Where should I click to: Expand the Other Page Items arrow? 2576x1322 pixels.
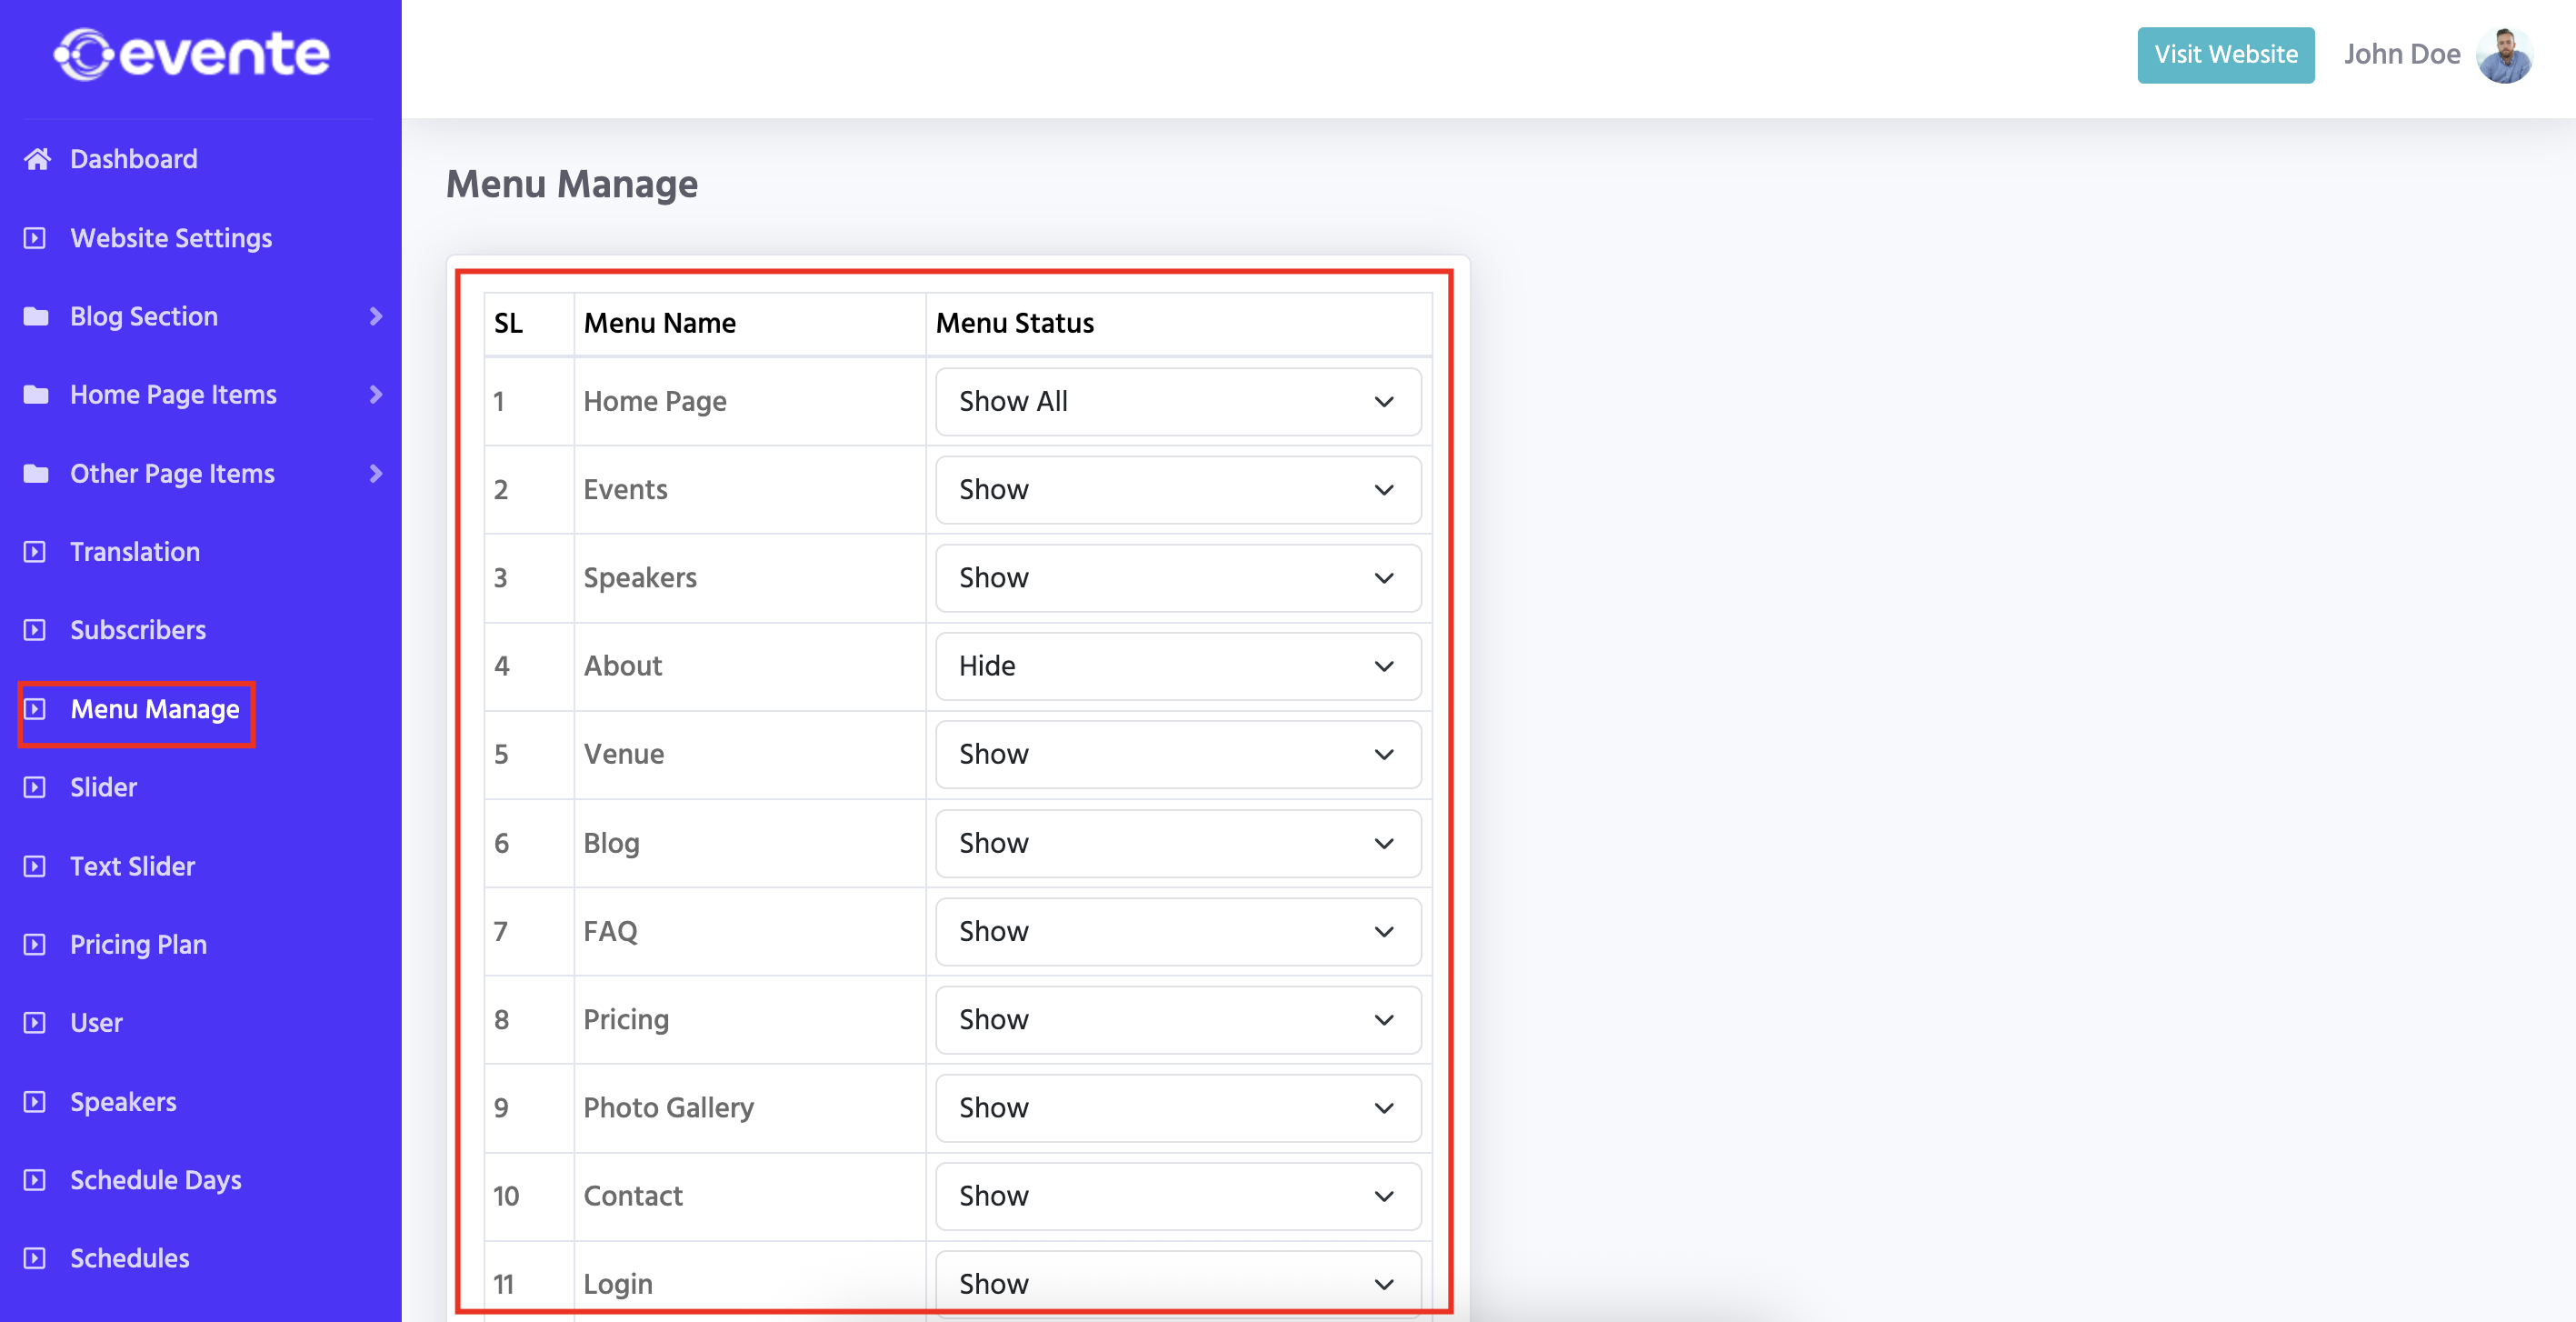[376, 474]
